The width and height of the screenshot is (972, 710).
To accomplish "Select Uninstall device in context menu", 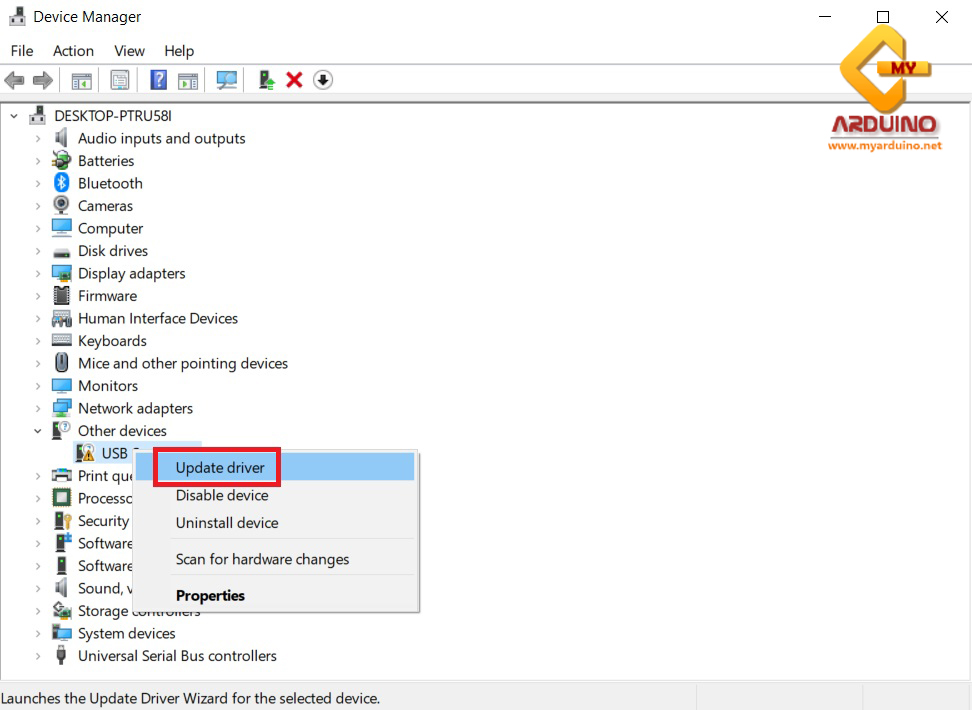I will 227,523.
